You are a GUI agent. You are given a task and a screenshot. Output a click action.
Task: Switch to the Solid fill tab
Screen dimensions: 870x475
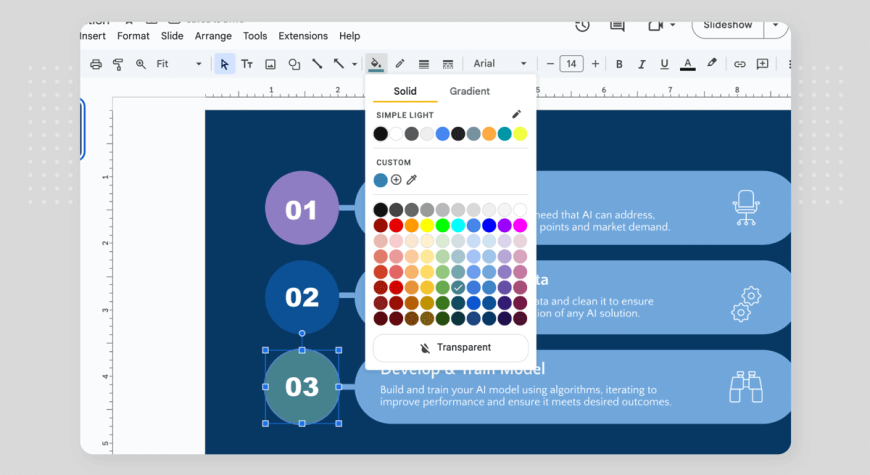[405, 91]
